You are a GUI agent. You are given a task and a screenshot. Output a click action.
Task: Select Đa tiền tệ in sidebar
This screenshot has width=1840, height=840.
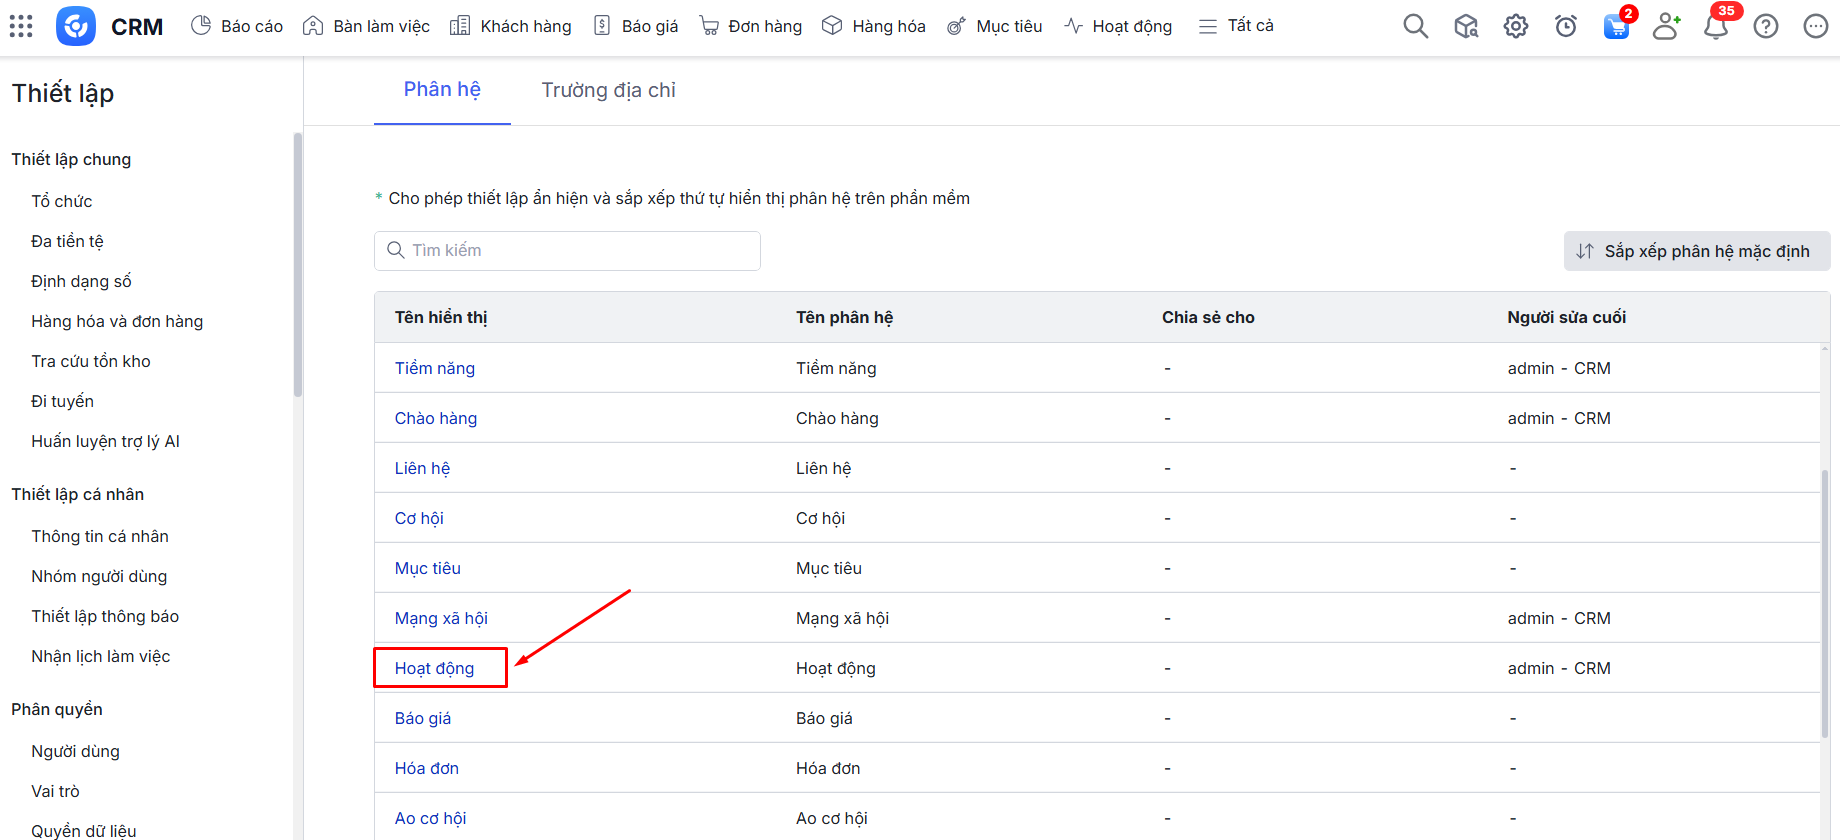click(x=67, y=241)
